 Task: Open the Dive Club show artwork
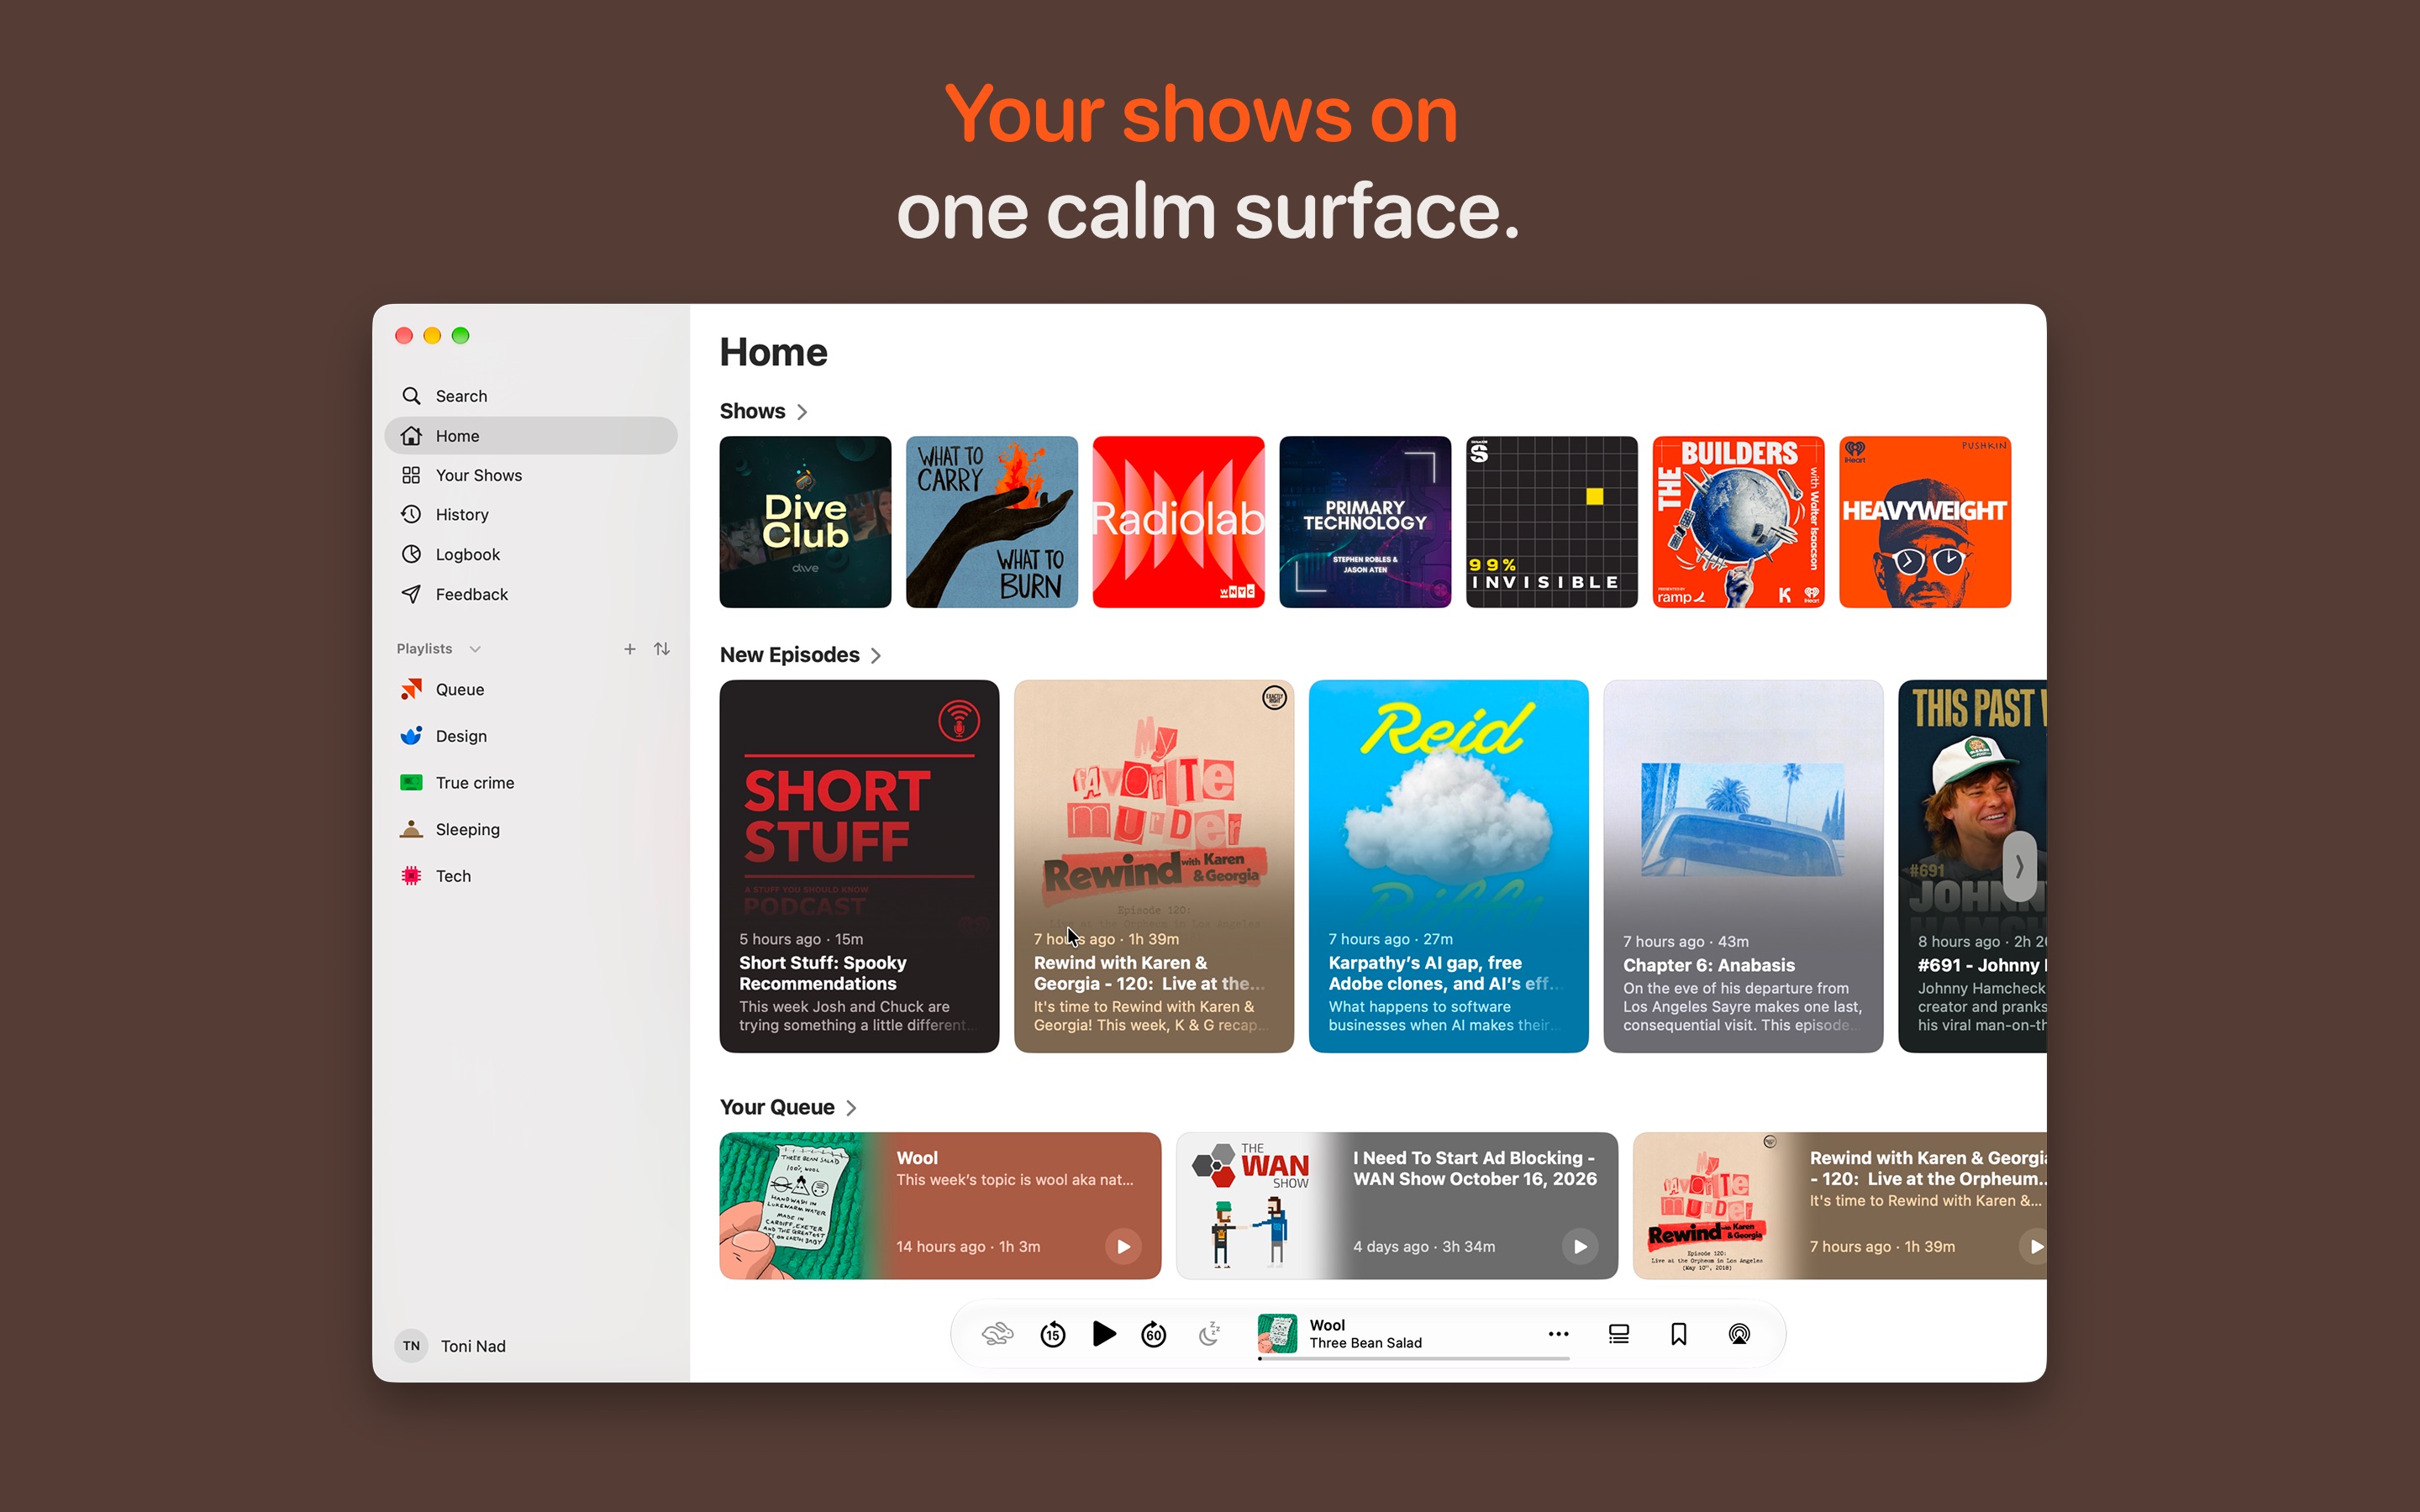coord(805,522)
